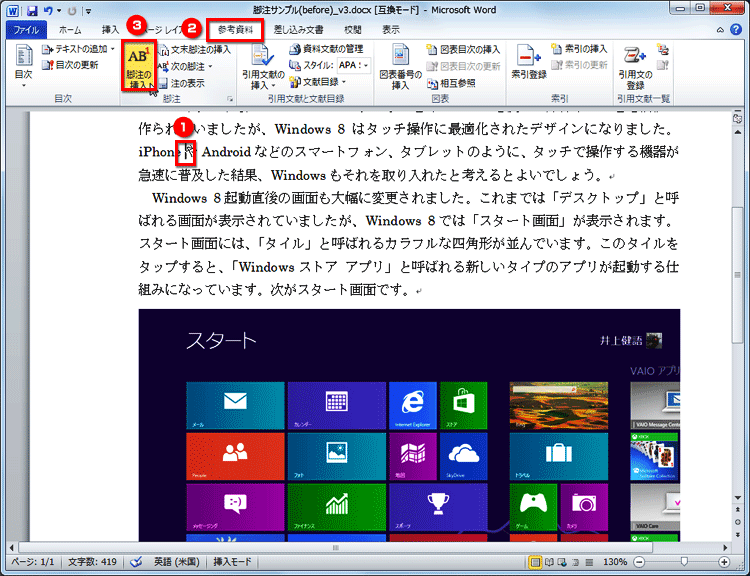Screen dimensions: 750x576
Task: Click ページ: 1/1 in the status bar
Action: pos(33,562)
